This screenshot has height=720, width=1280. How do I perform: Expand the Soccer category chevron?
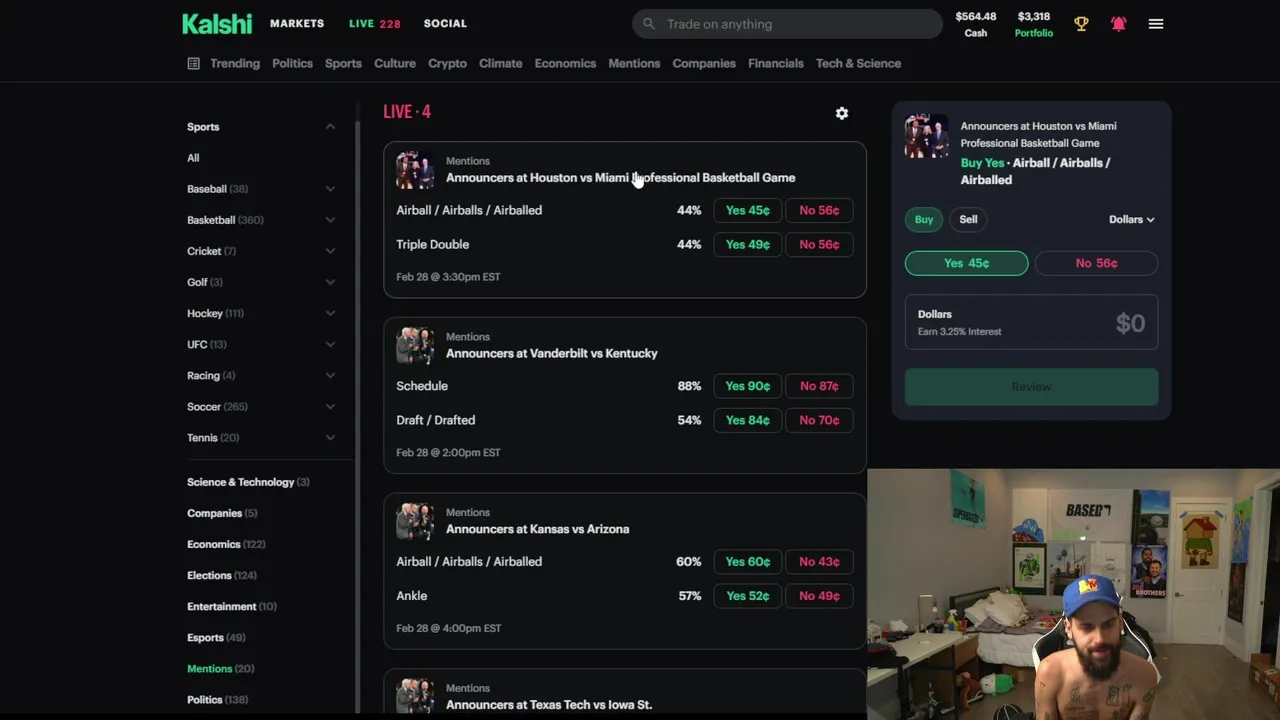(330, 407)
